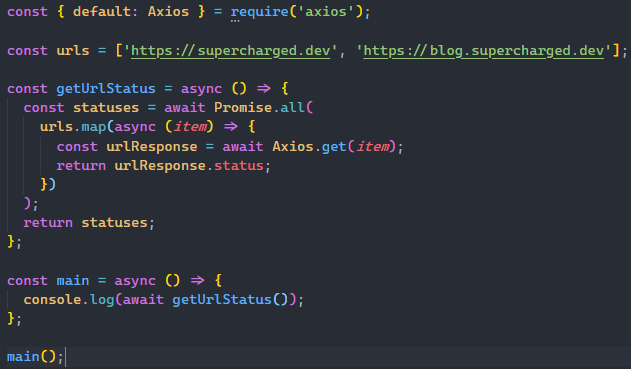Image resolution: width=631 pixels, height=369 pixels.
Task: Click the map method on urls
Action: [x=93, y=127]
